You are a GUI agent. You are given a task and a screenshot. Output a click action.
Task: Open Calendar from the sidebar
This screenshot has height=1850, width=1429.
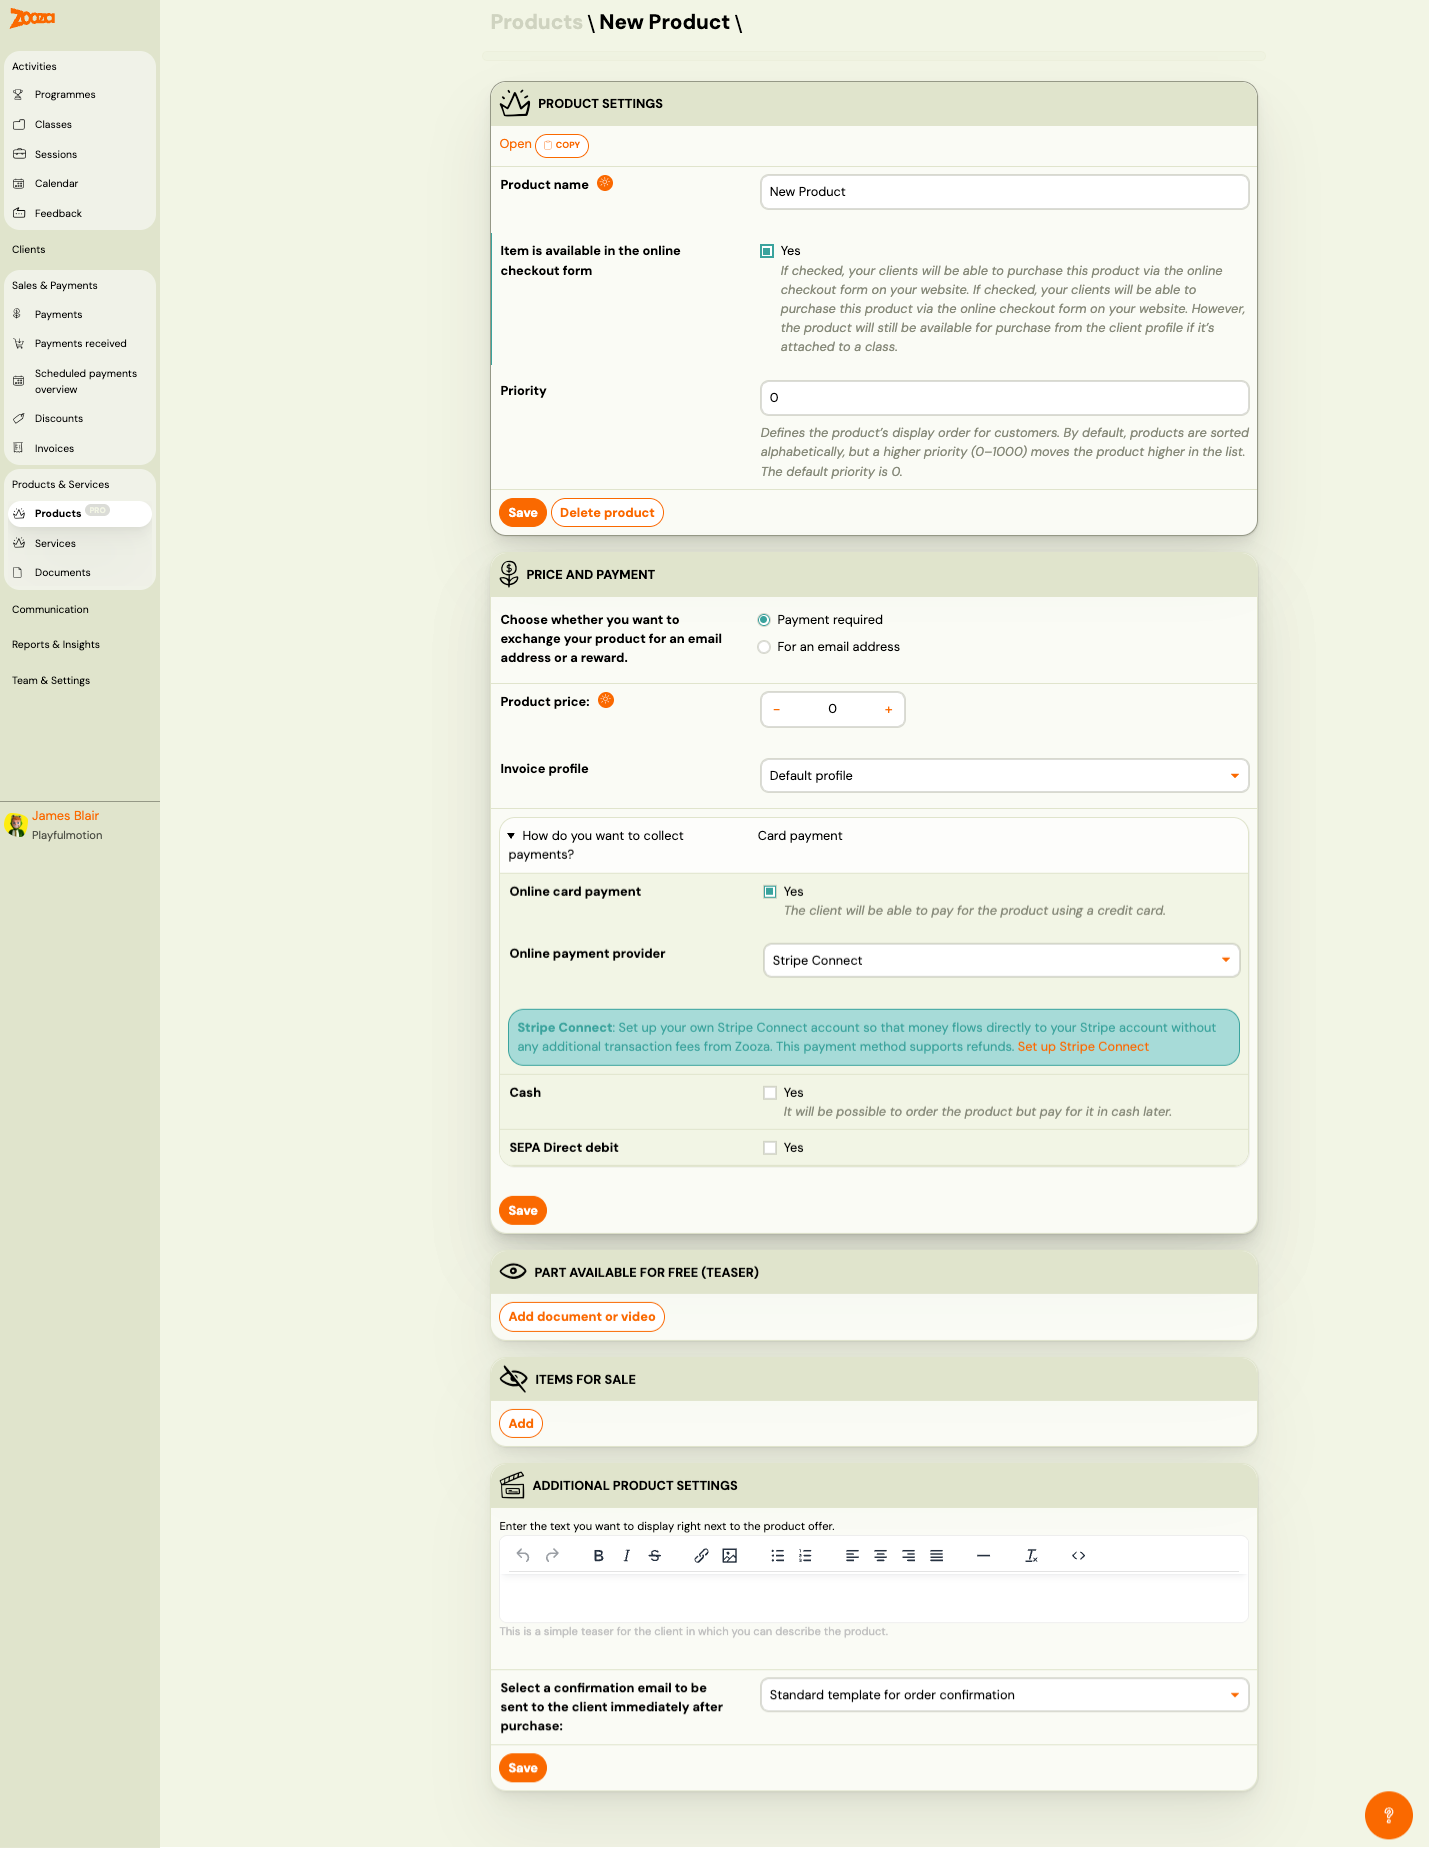[56, 184]
